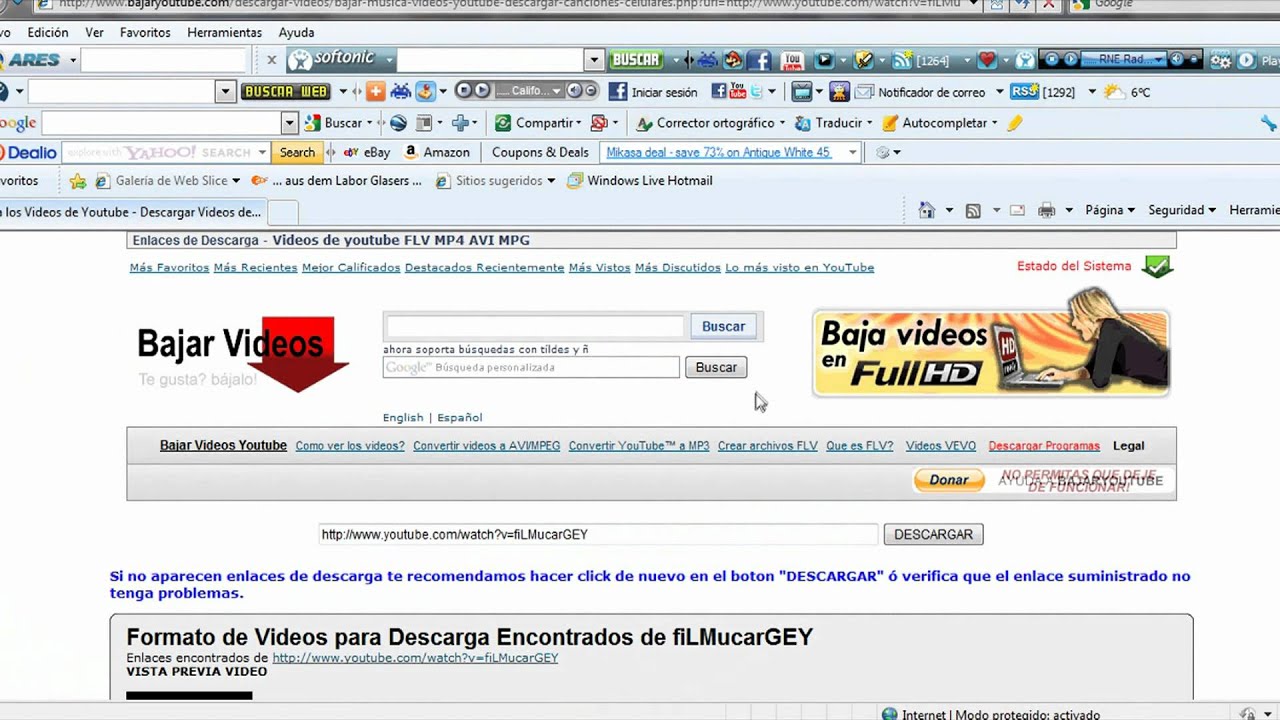Image resolution: width=1280 pixels, height=720 pixels.
Task: Click Google toolbar wrench settings icon
Action: [x=1270, y=123]
